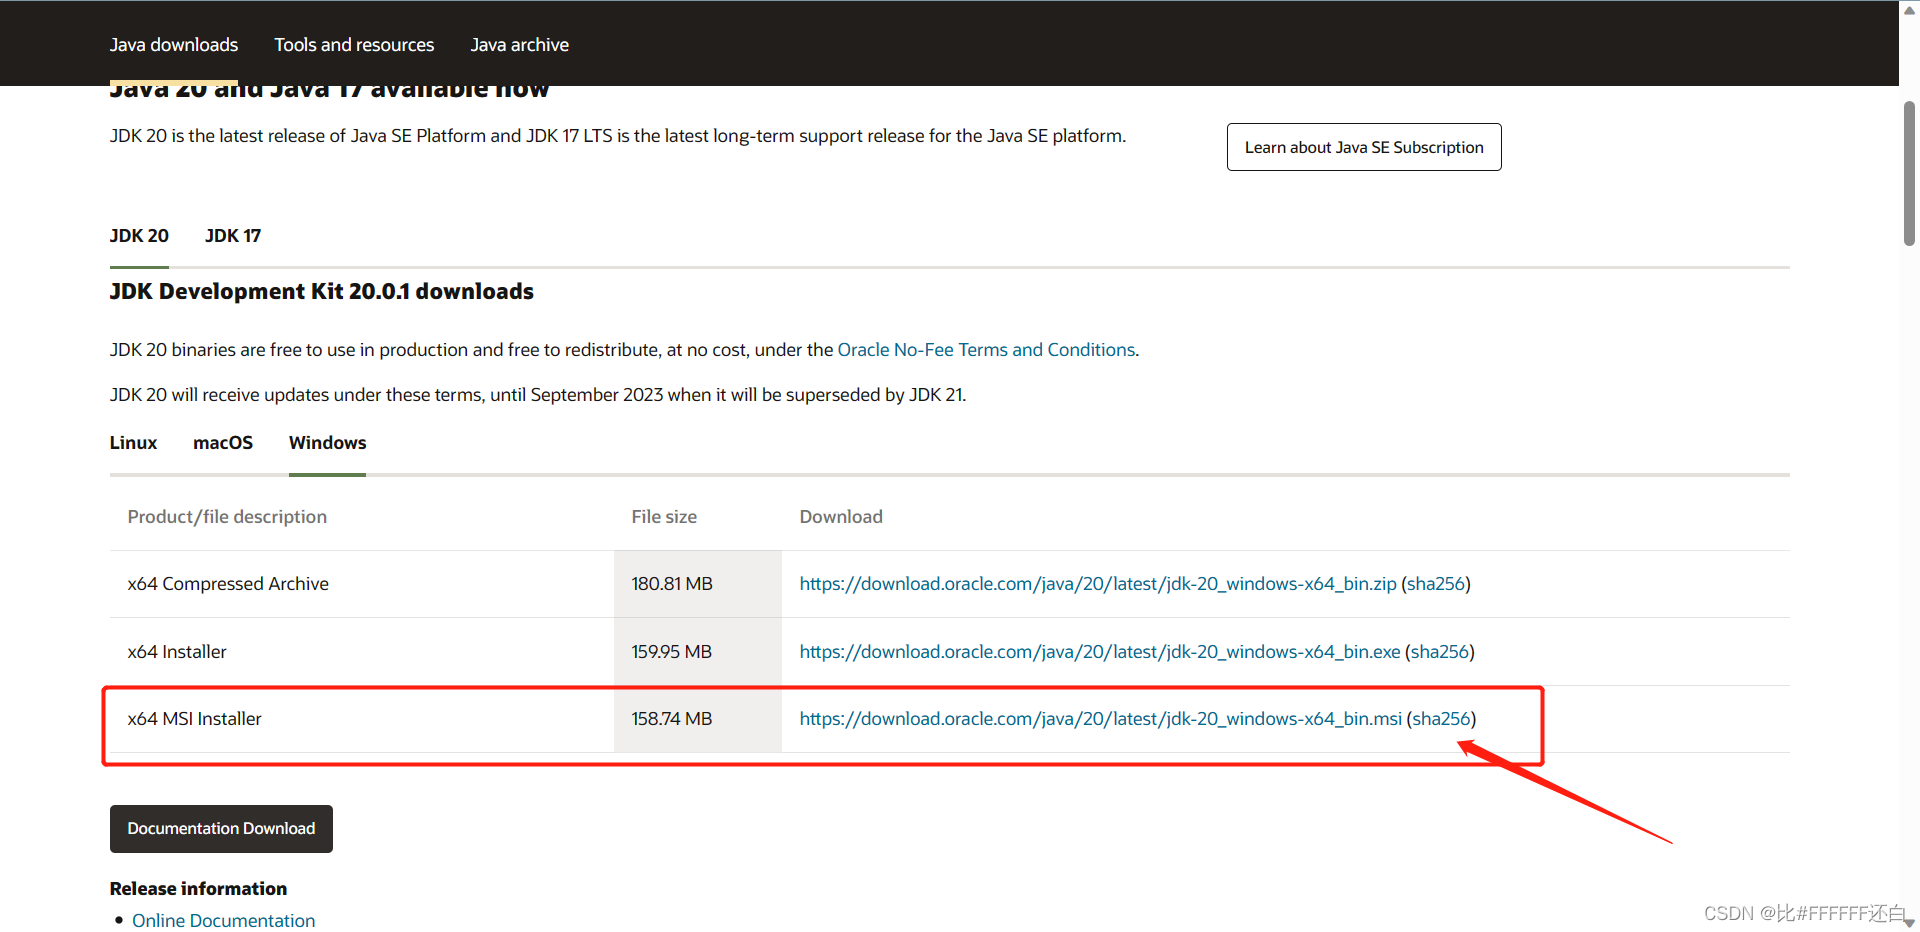Download the windows-x64_bin.msi installer link
This screenshot has height=932, width=1920.
click(1101, 719)
